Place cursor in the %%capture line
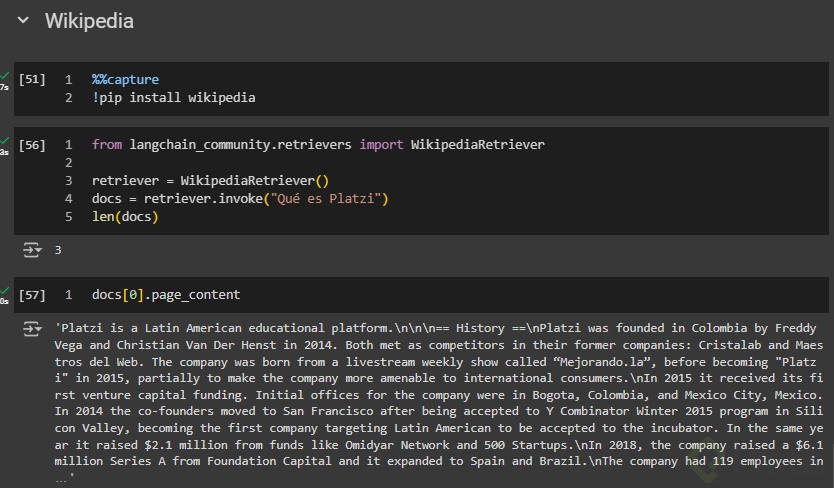834x488 pixels. pyautogui.click(x=125, y=79)
